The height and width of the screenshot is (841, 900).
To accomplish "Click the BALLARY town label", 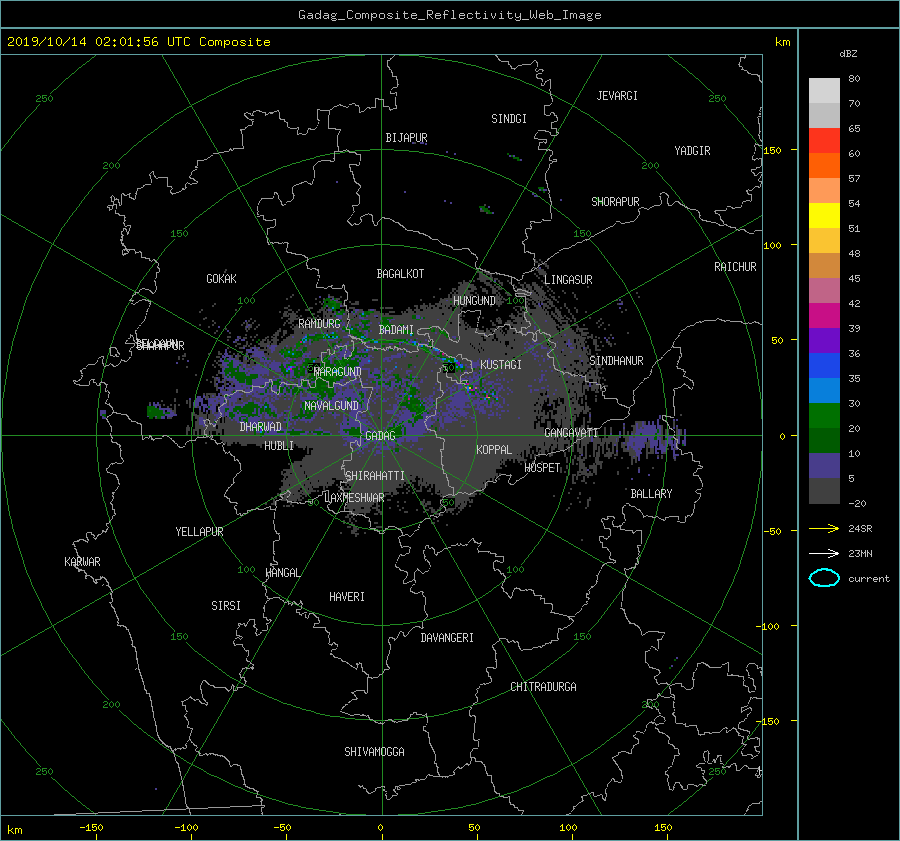I will point(651,494).
